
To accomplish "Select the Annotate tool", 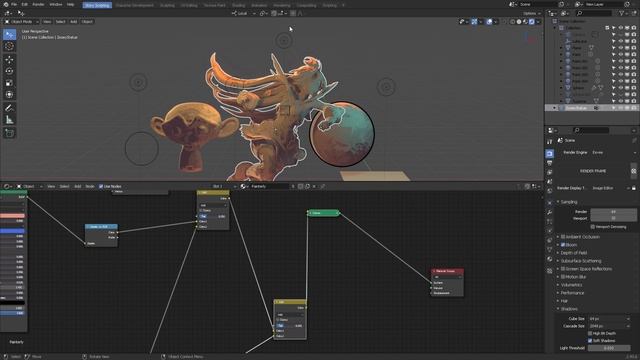I will tap(9, 108).
